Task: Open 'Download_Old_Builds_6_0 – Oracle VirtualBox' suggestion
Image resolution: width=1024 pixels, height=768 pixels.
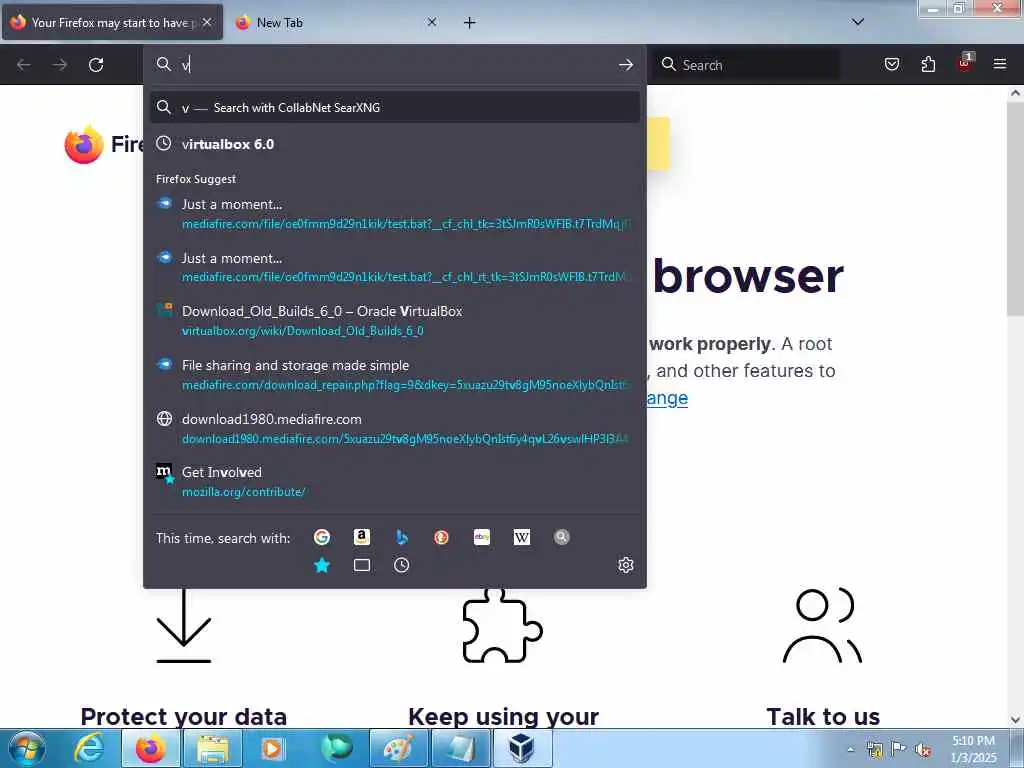Action: pyautogui.click(x=394, y=321)
